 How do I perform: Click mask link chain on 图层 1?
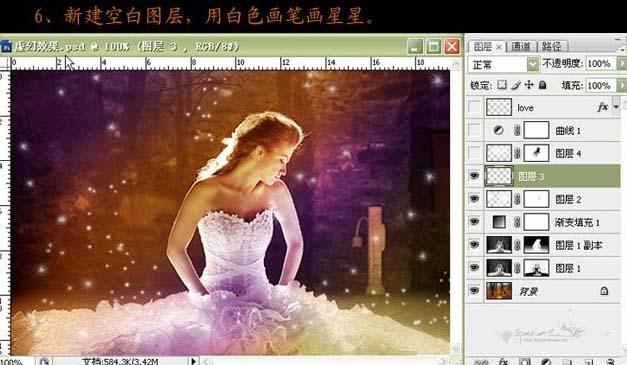[x=517, y=267]
